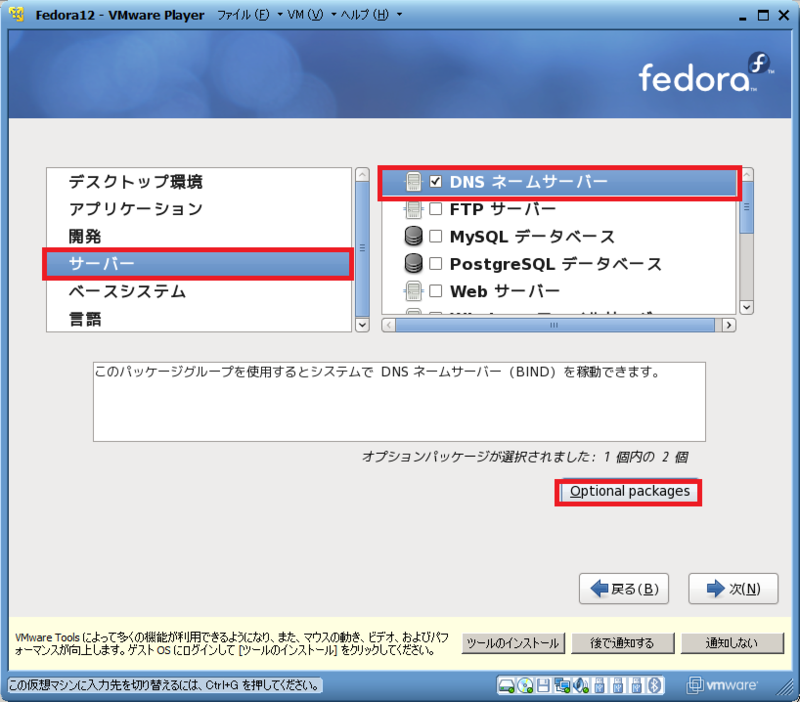The image size is (800, 702).
Task: Click the ツールのインストール button
Action: [513, 643]
